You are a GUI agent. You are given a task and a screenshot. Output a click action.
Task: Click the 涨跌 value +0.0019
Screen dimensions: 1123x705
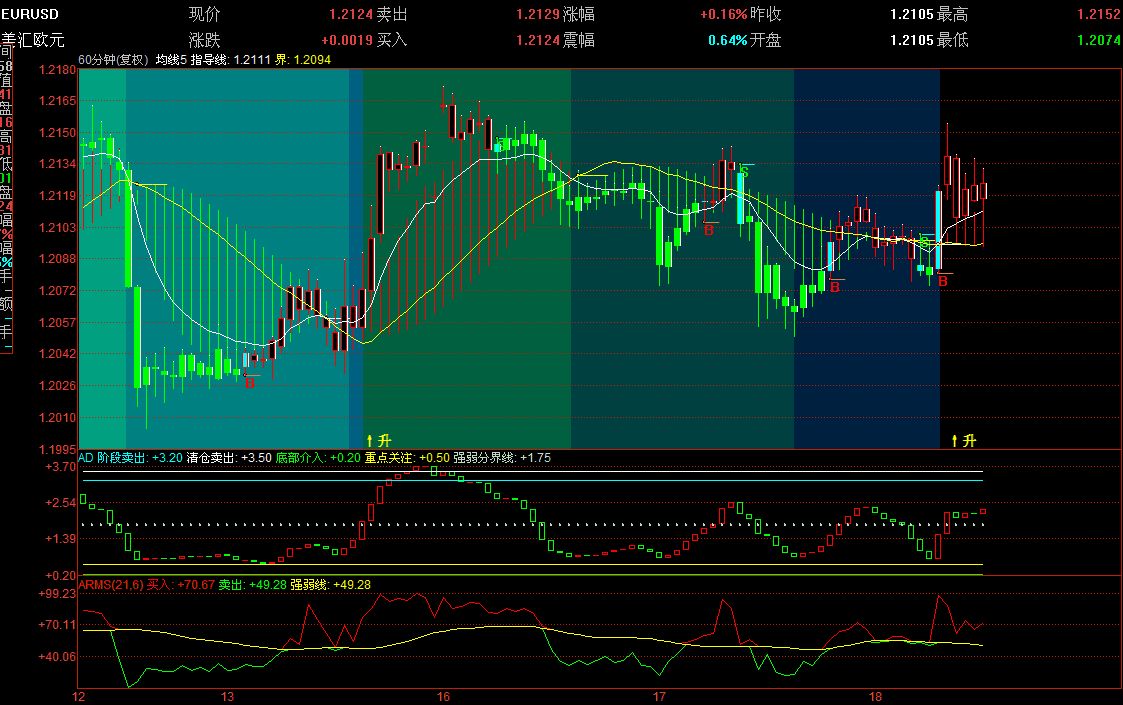tap(347, 40)
